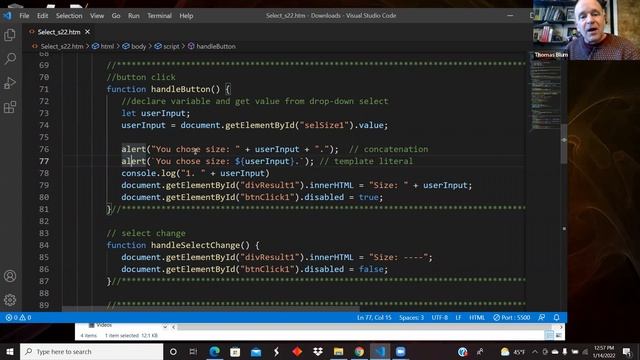640x360 pixels.
Task: Click Ln 77, Col 15 cursor position
Action: (x=374, y=317)
